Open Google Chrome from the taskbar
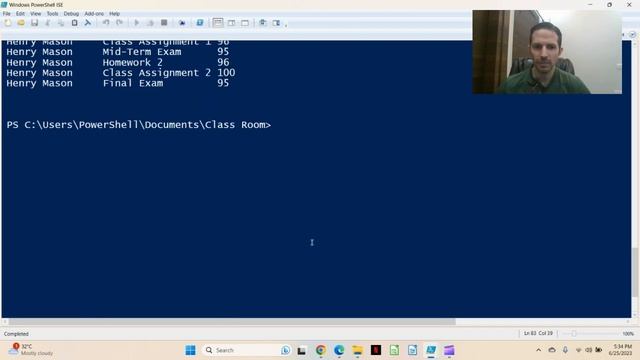 pos(320,350)
